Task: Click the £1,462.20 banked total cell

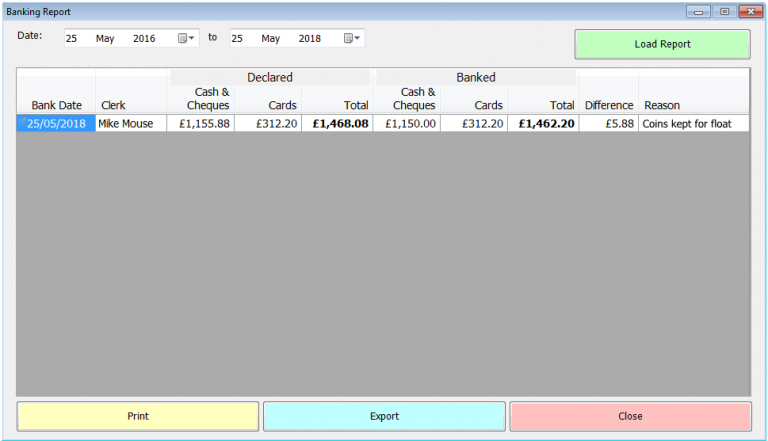Action: 544,123
